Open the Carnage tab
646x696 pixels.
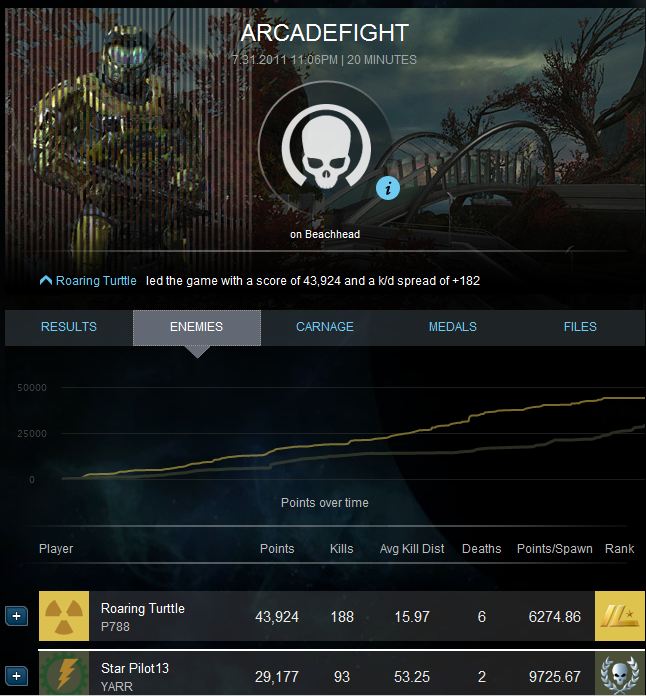[x=325, y=327]
